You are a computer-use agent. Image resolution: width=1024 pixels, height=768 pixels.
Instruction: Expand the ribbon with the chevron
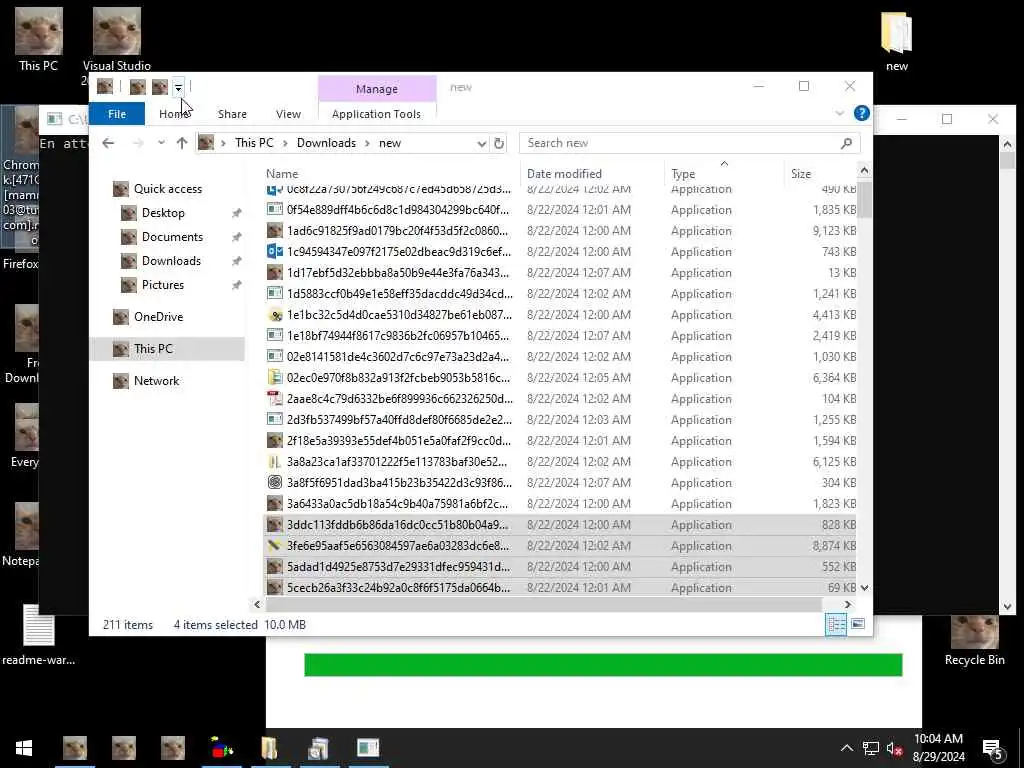pos(840,114)
